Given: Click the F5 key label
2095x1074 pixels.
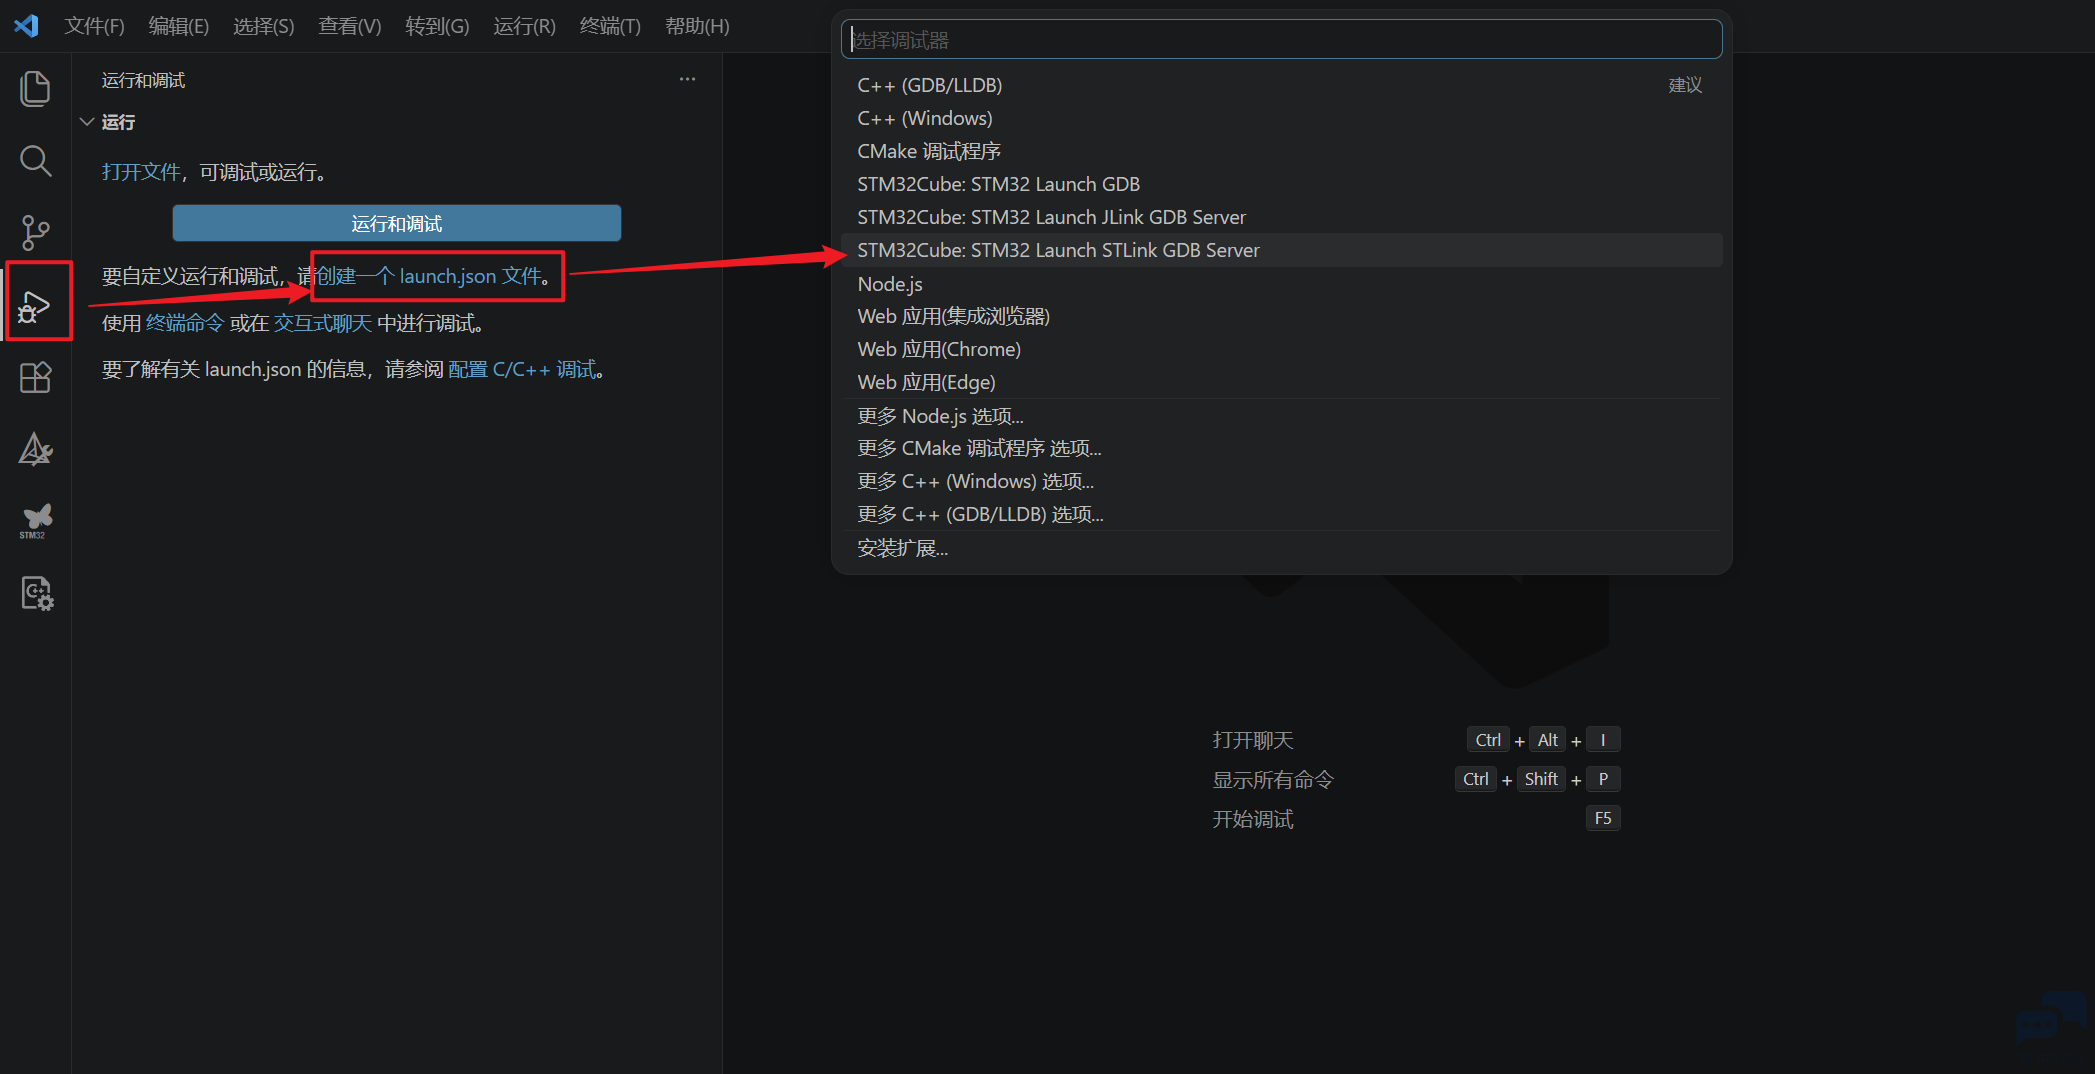Looking at the screenshot, I should click(x=1603, y=818).
